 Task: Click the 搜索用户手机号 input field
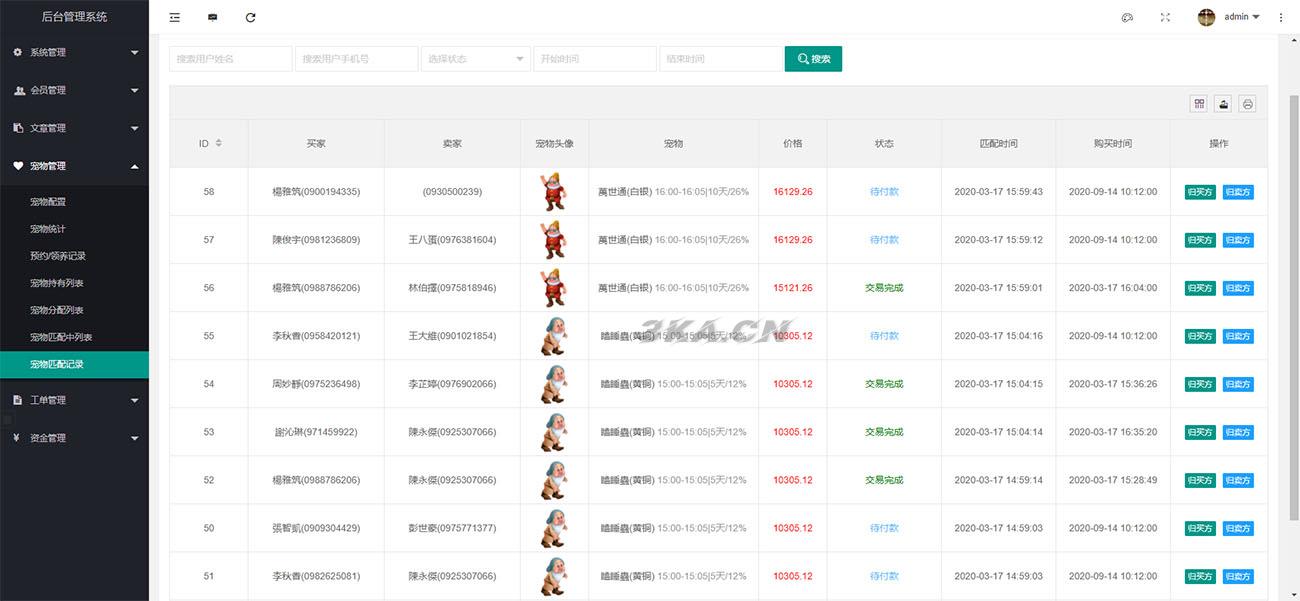pyautogui.click(x=356, y=59)
